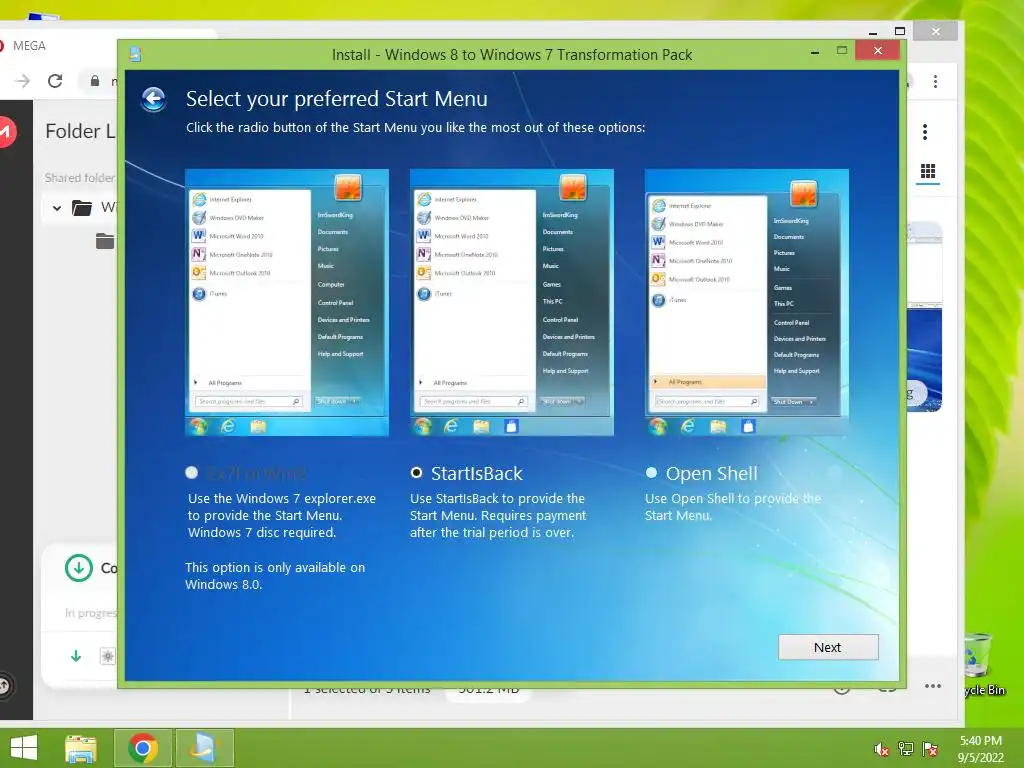This screenshot has width=1024, height=768.
Task: Select the StartIsBack radio button
Action: [416, 472]
